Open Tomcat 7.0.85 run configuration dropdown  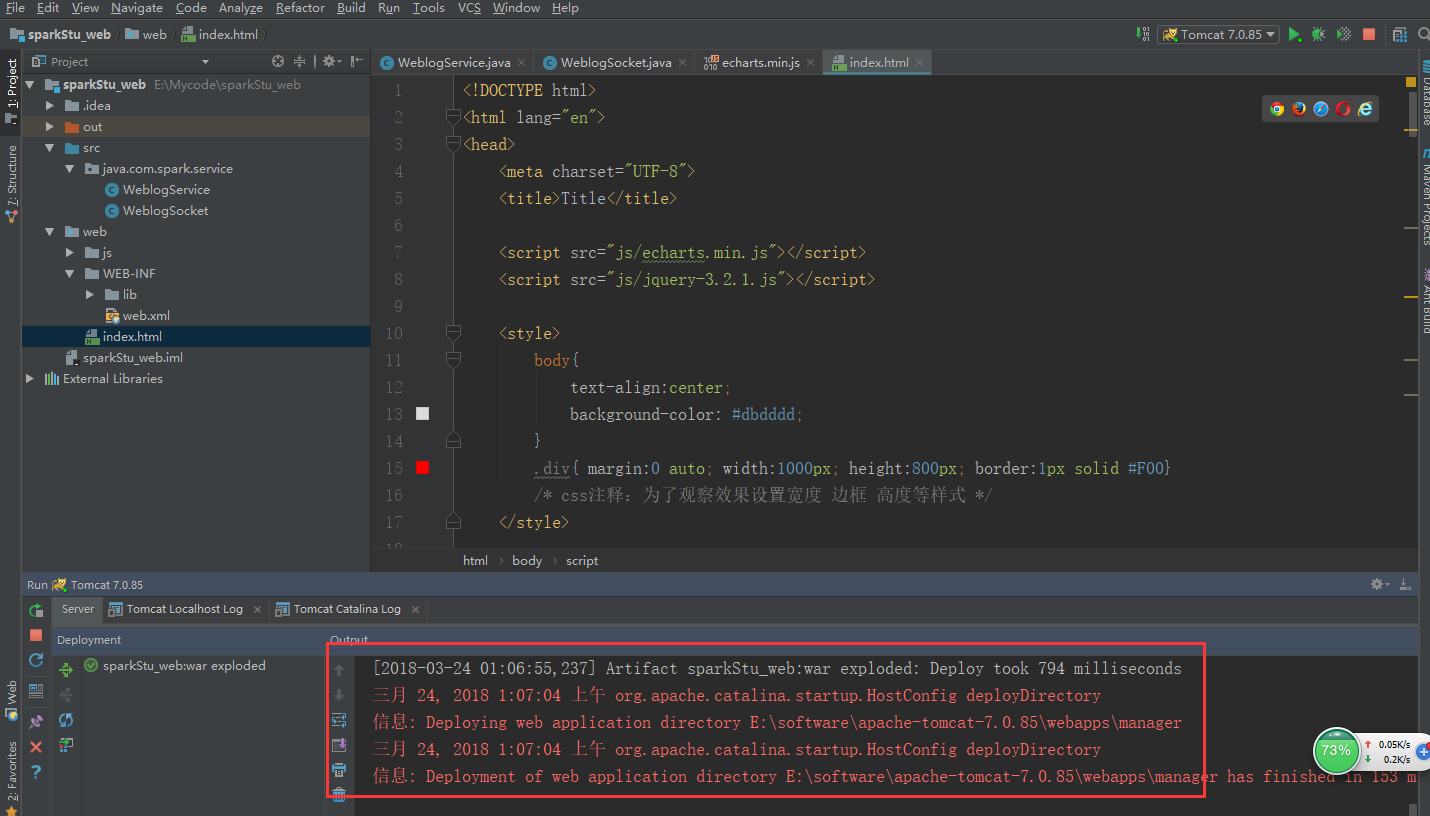coord(1219,34)
